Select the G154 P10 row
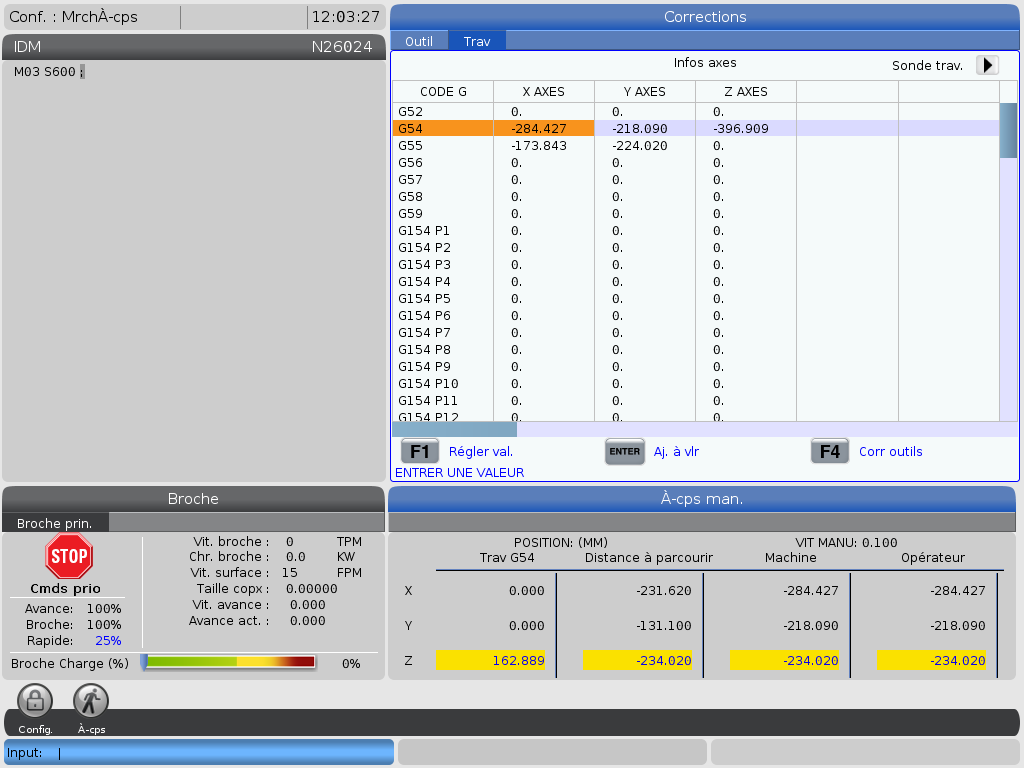This screenshot has width=1024, height=768. [x=696, y=383]
